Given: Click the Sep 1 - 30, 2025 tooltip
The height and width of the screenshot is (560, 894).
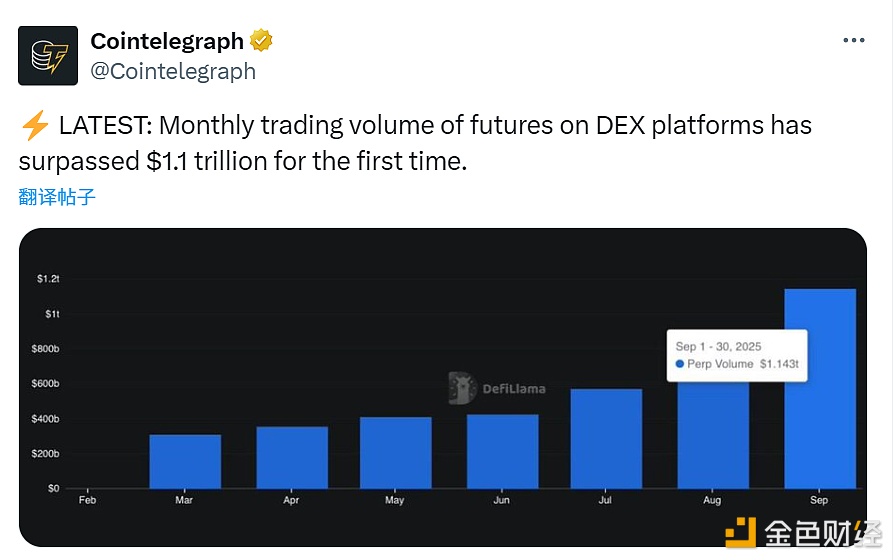Looking at the screenshot, I should (737, 354).
